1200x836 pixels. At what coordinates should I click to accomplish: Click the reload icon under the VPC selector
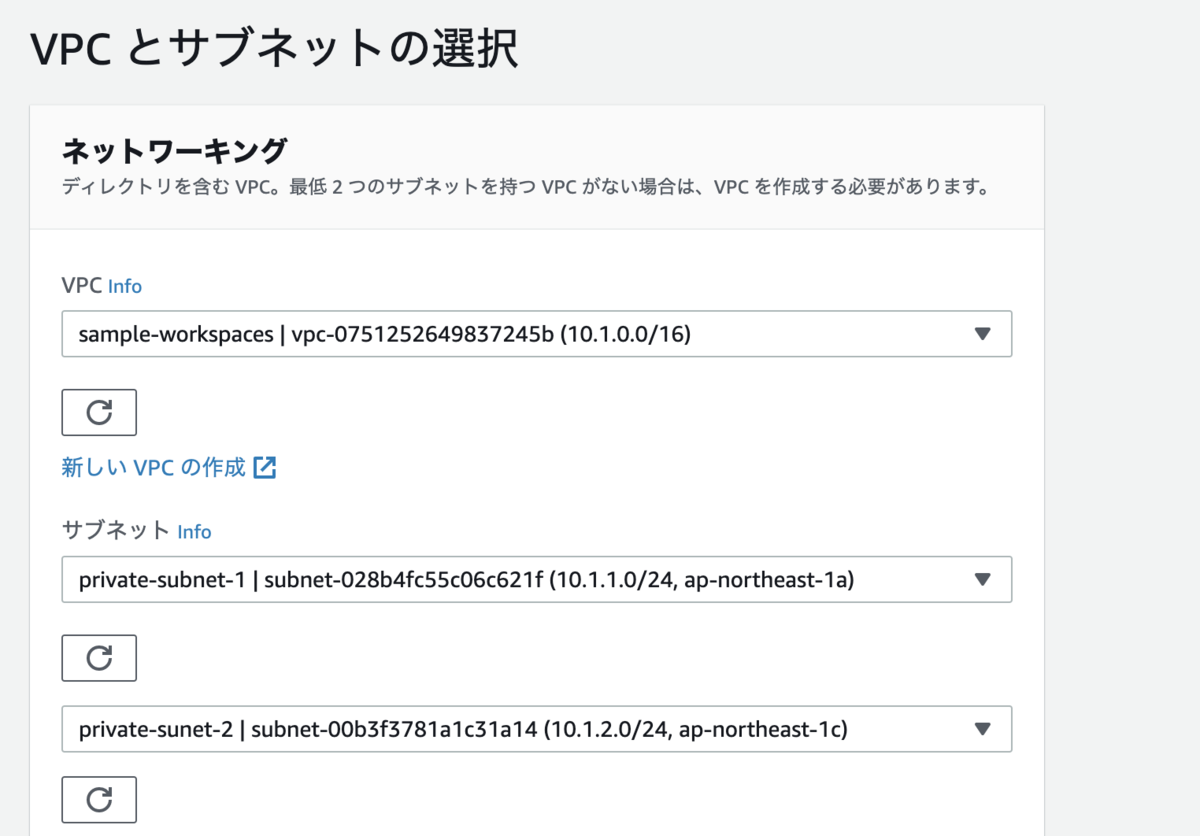point(98,412)
